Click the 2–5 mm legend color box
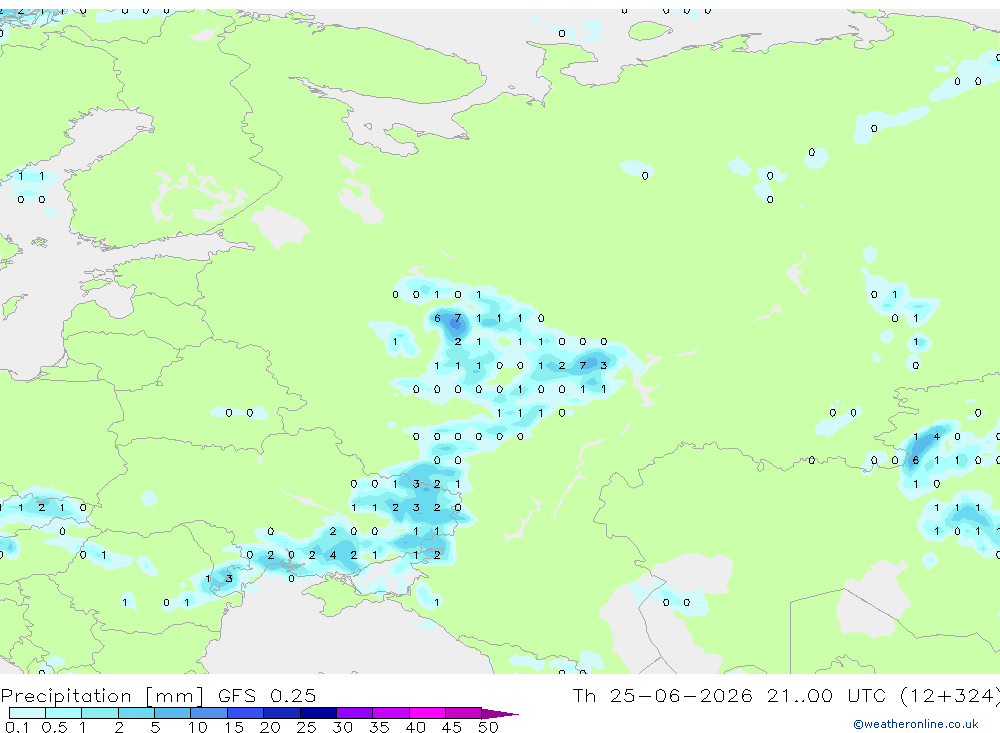The width and height of the screenshot is (1000, 733). tap(136, 713)
